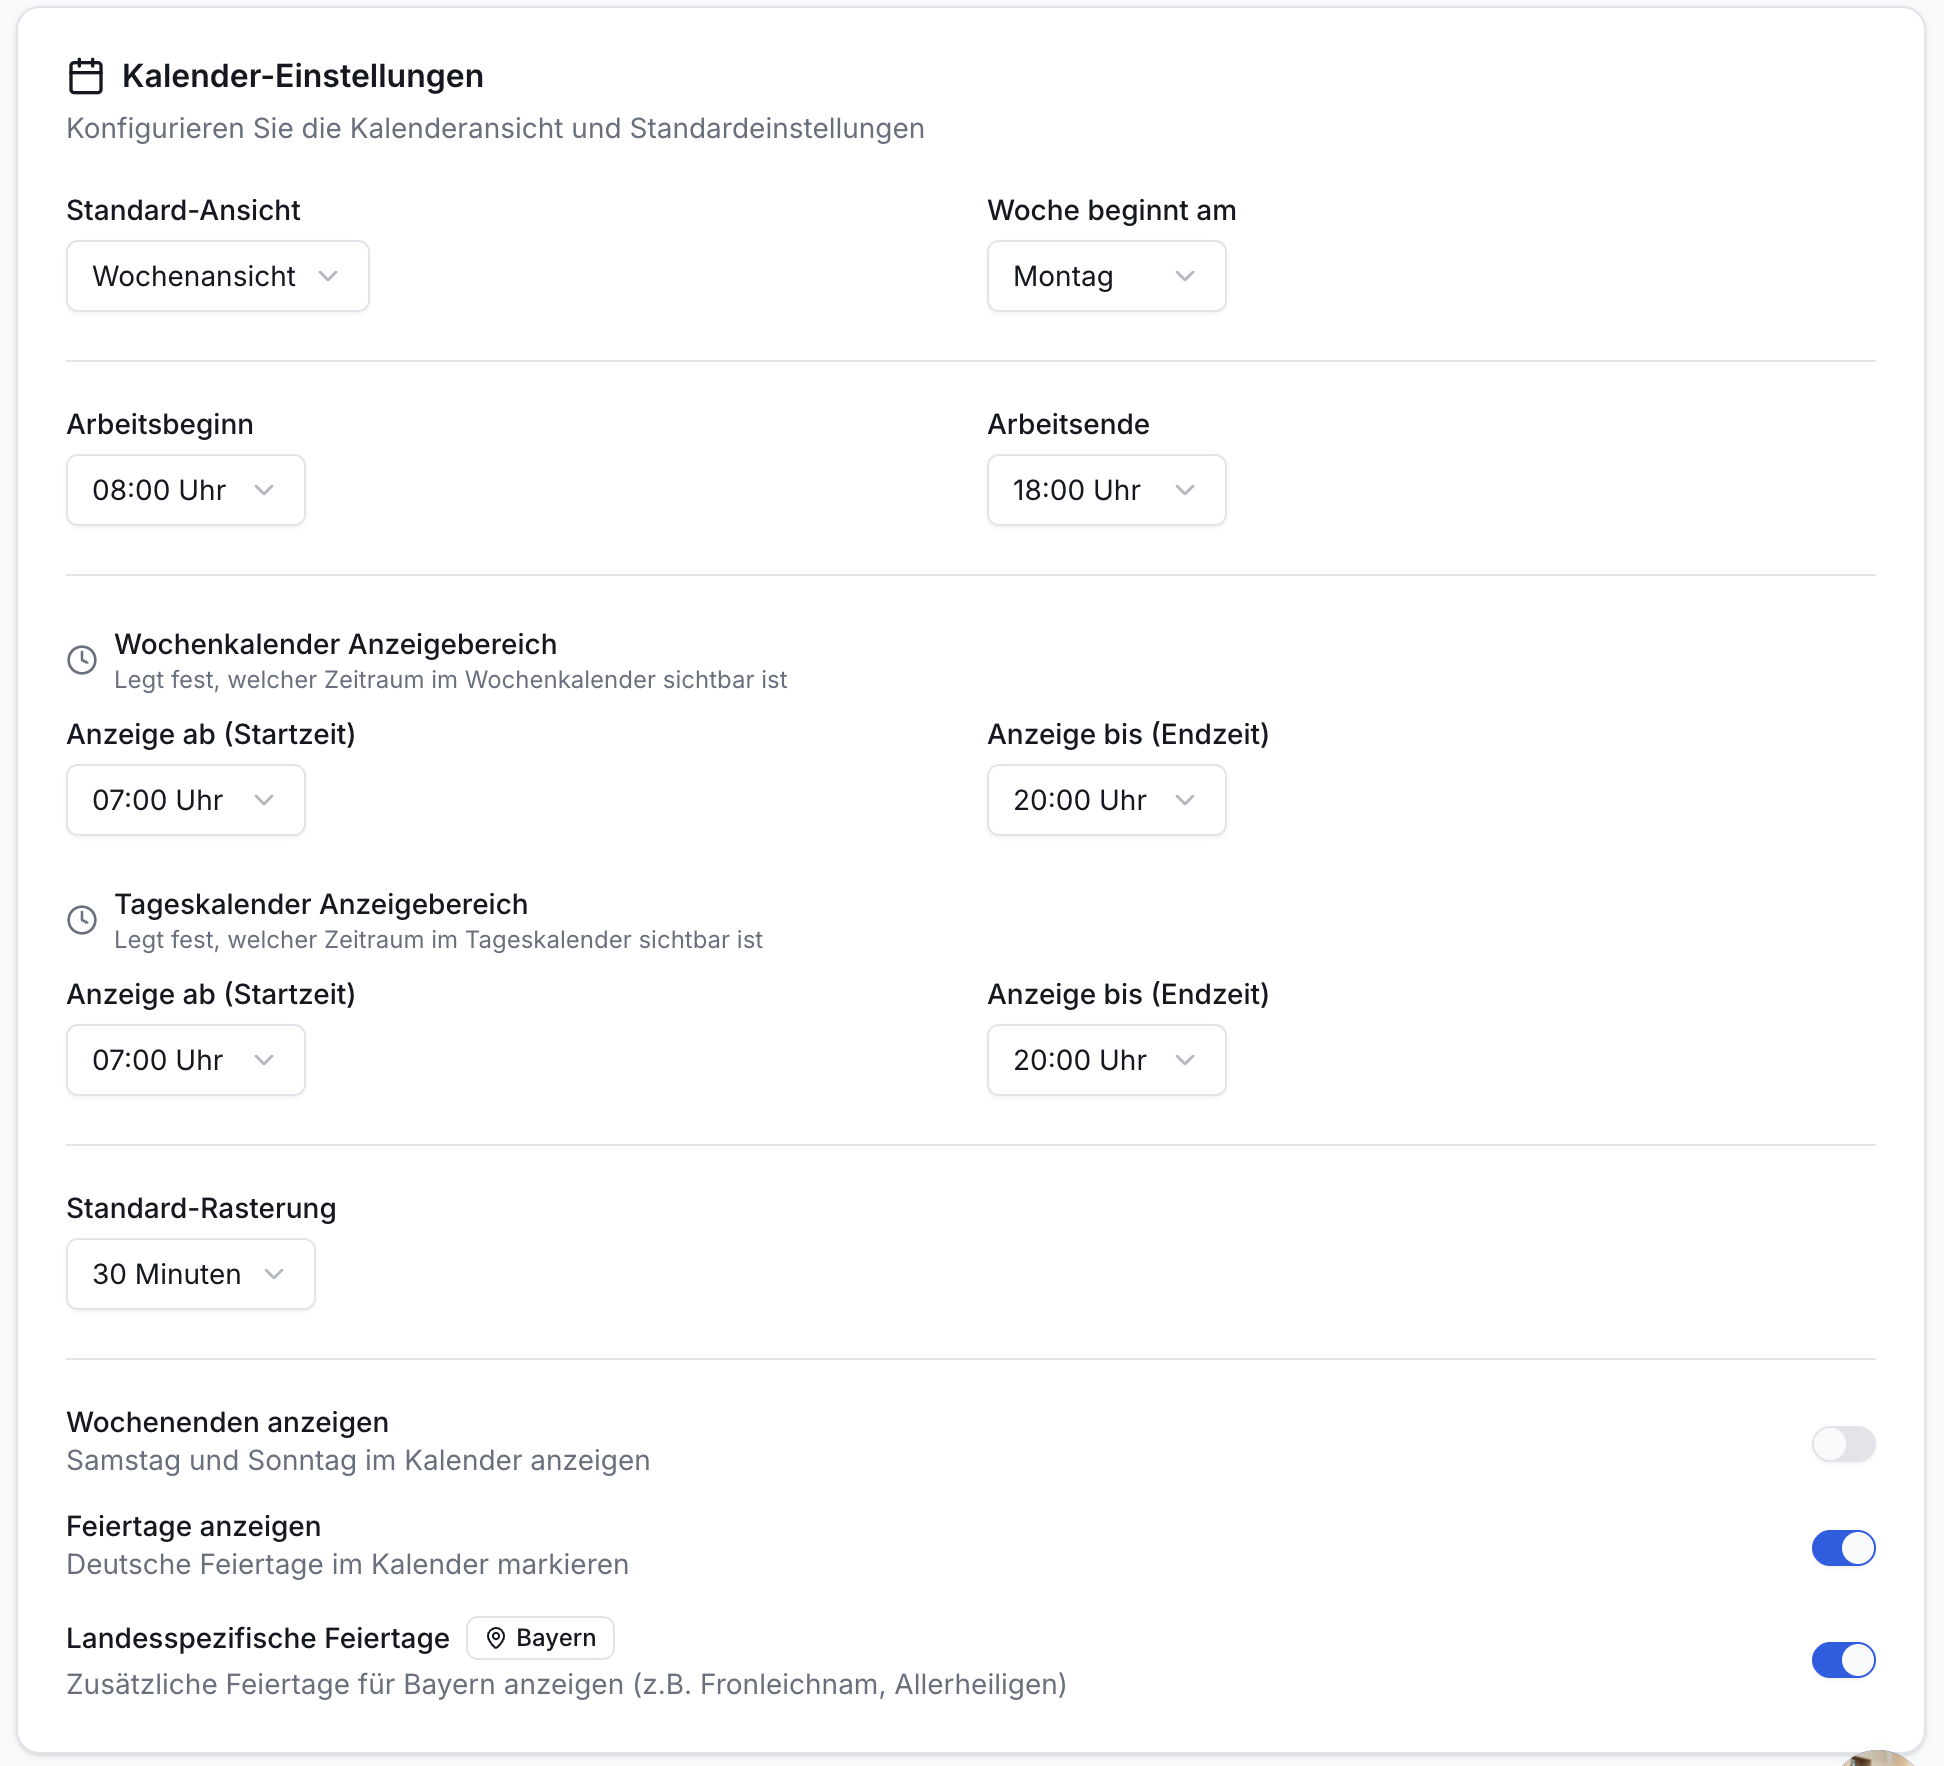Click the calendar icon beside Kalender-Einstellungen
Screen dimensions: 1944x1766
coord(86,76)
